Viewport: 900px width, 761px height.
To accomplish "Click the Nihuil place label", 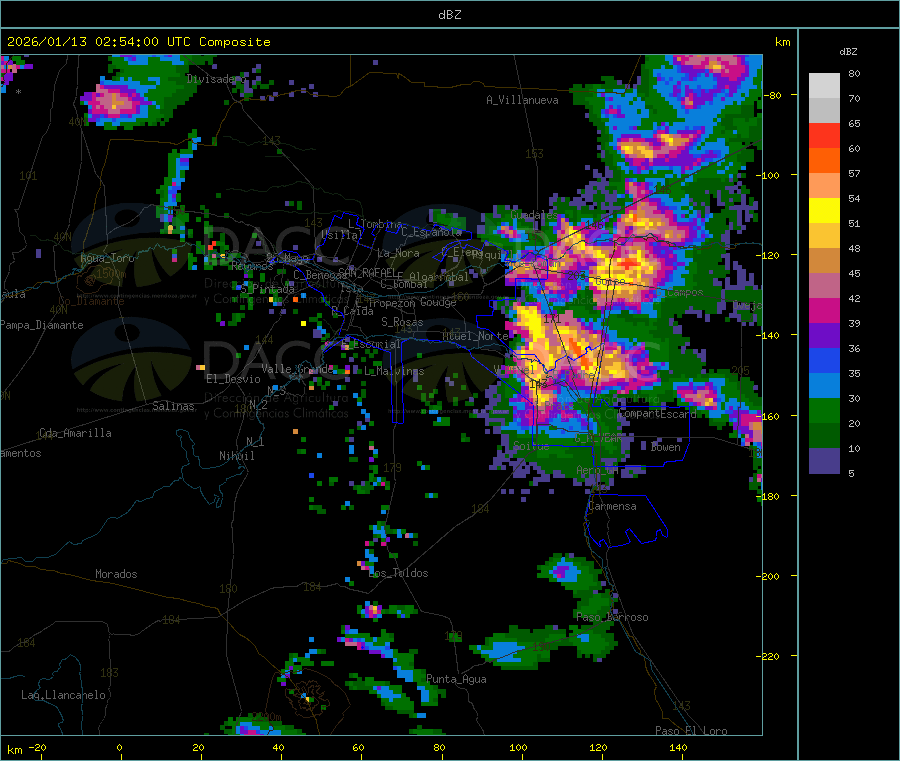I will (236, 456).
